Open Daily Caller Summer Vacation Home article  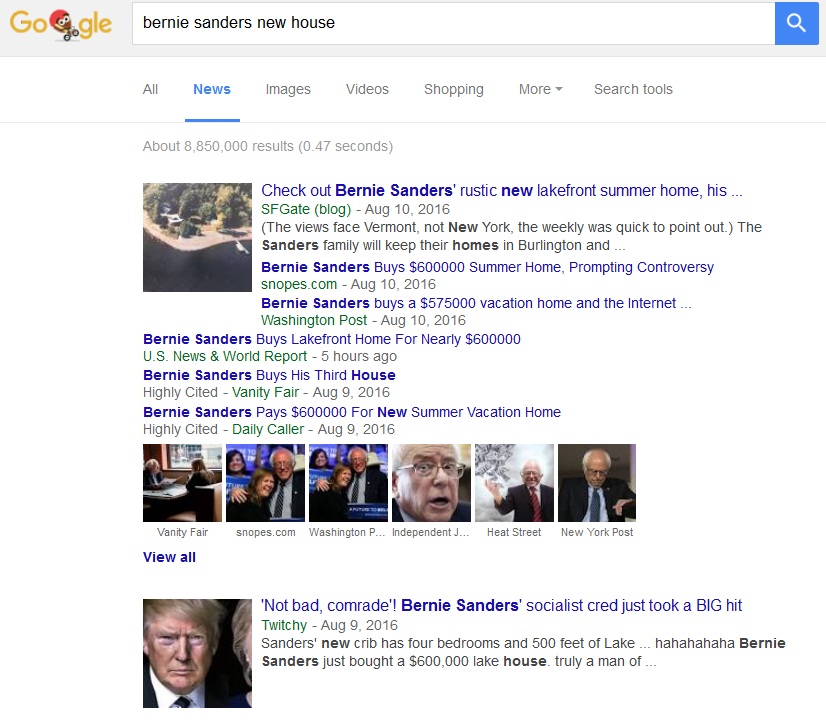[x=352, y=412]
